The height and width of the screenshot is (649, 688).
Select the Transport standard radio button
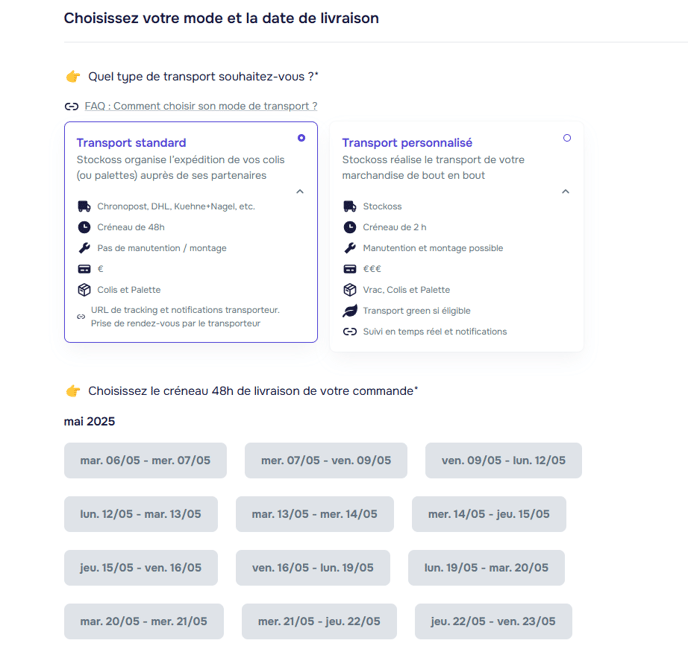[x=301, y=138]
